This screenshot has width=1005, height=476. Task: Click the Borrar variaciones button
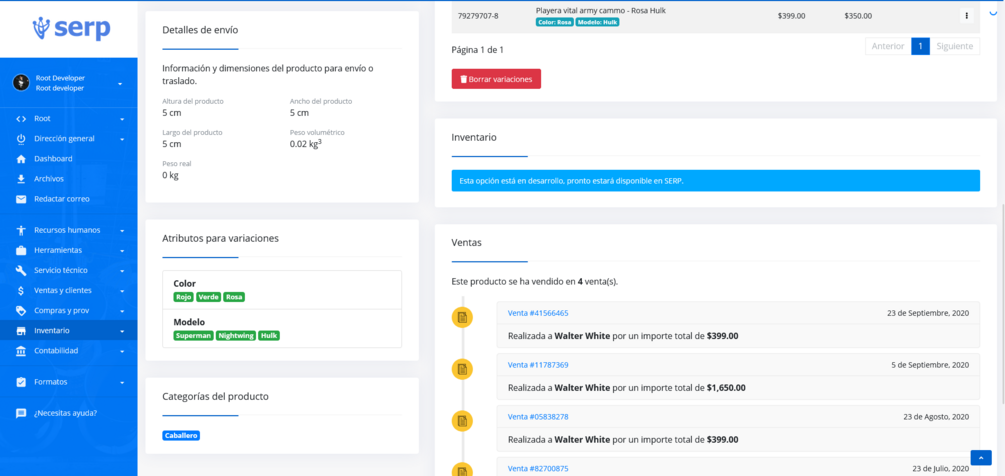[496, 79]
